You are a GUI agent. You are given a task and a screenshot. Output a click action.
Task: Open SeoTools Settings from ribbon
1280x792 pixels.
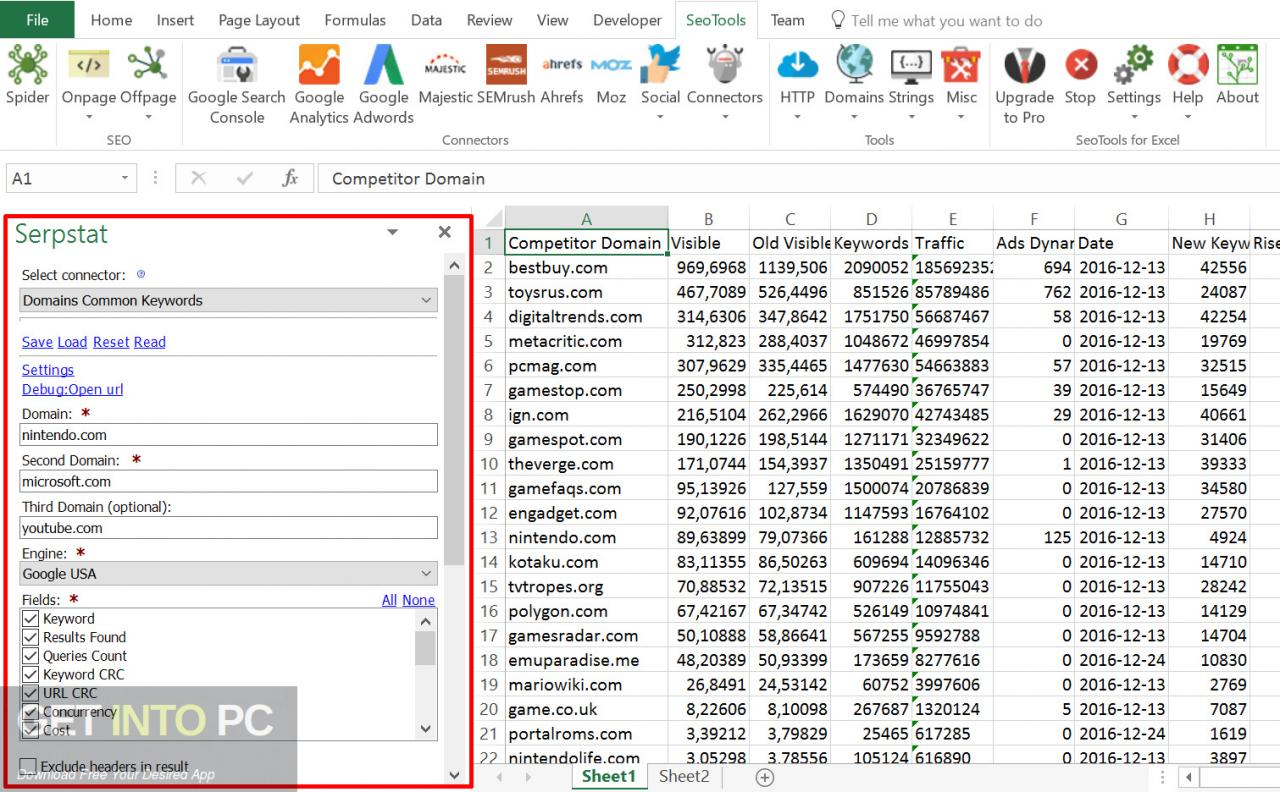1134,83
